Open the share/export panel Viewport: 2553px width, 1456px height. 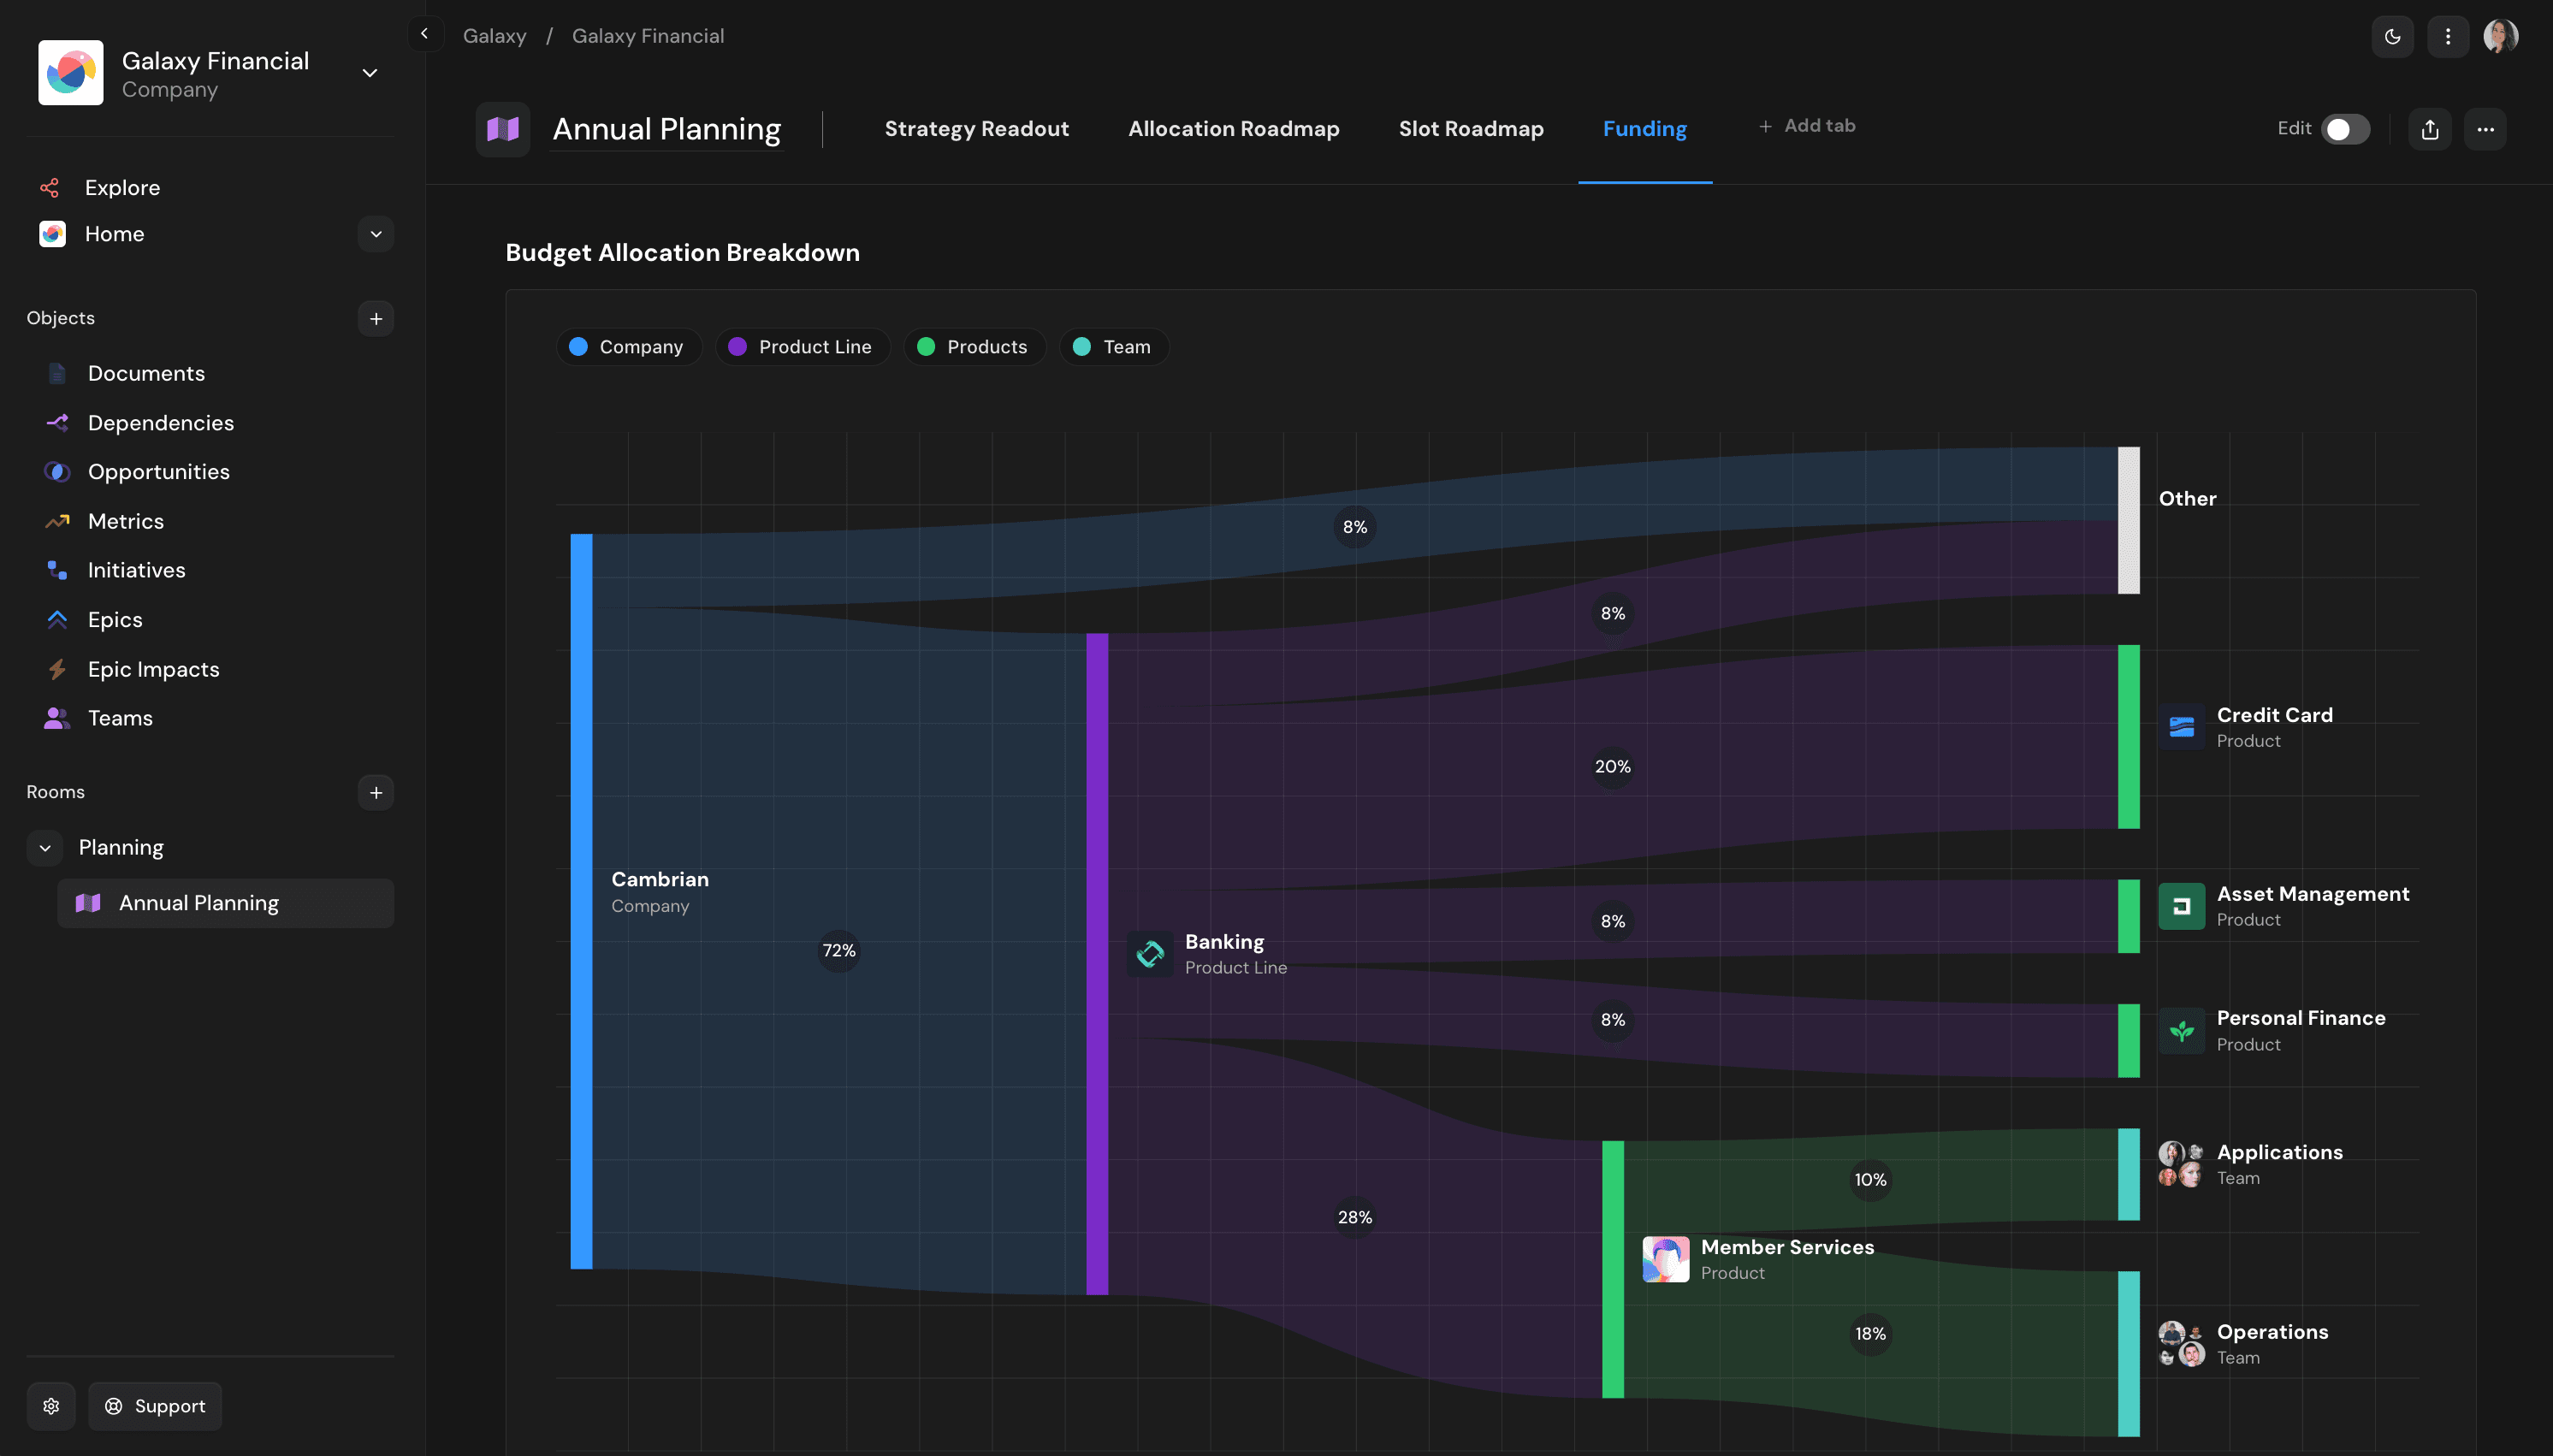click(2429, 129)
